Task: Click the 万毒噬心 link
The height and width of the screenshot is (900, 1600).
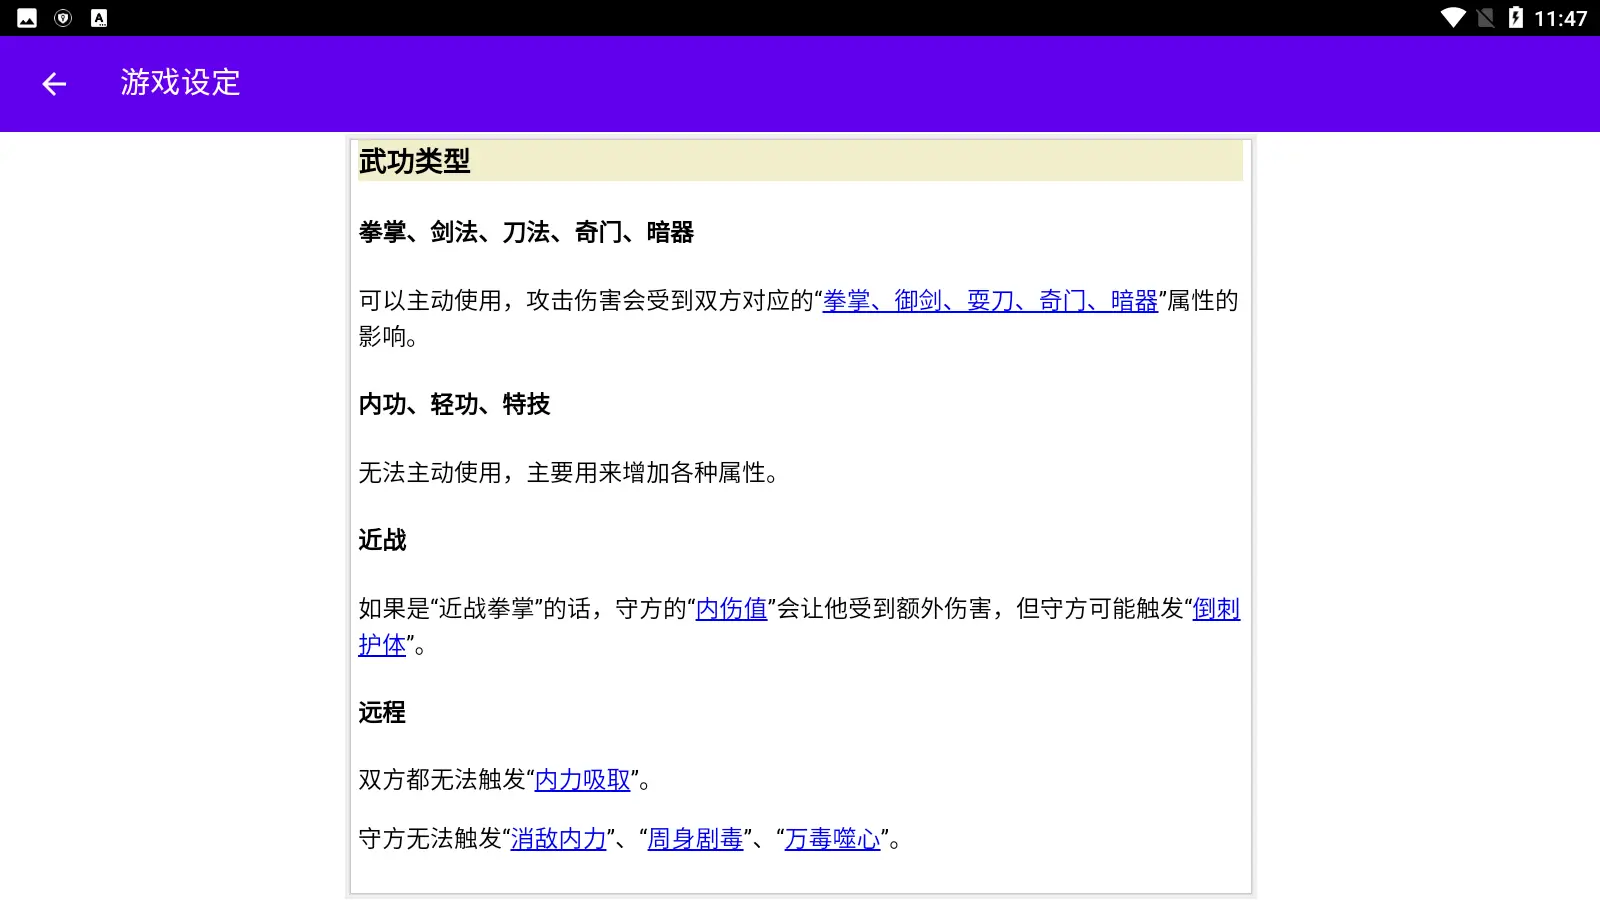Action: (833, 839)
